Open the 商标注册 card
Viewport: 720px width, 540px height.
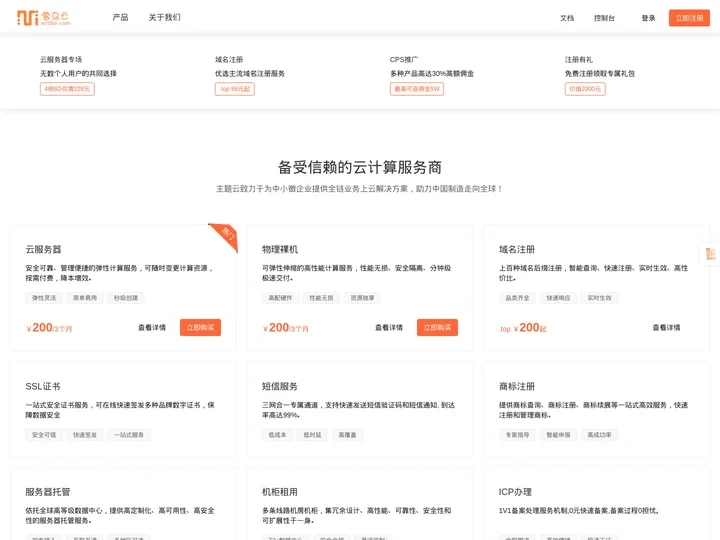pos(596,409)
